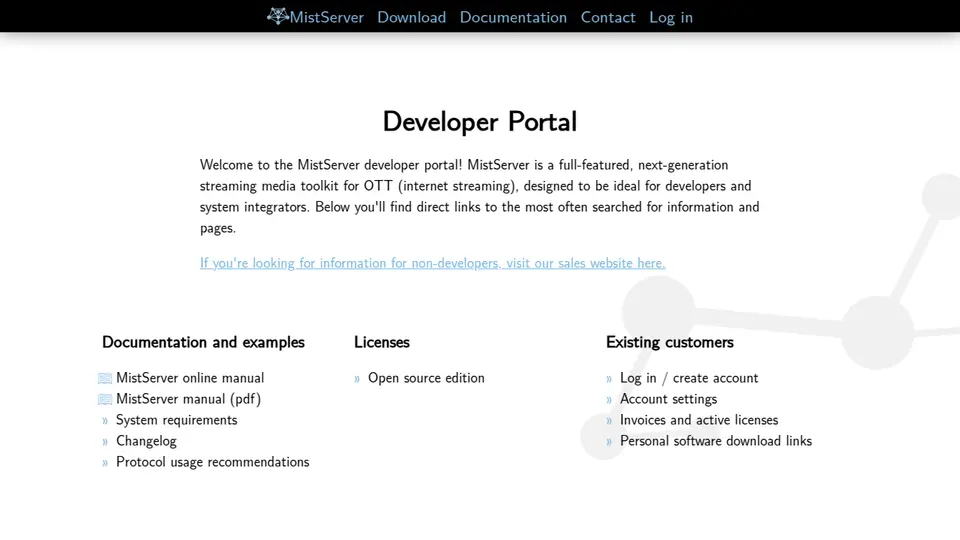This screenshot has width=960, height=540.
Task: Visit the sales website for non-developers link
Action: point(432,263)
